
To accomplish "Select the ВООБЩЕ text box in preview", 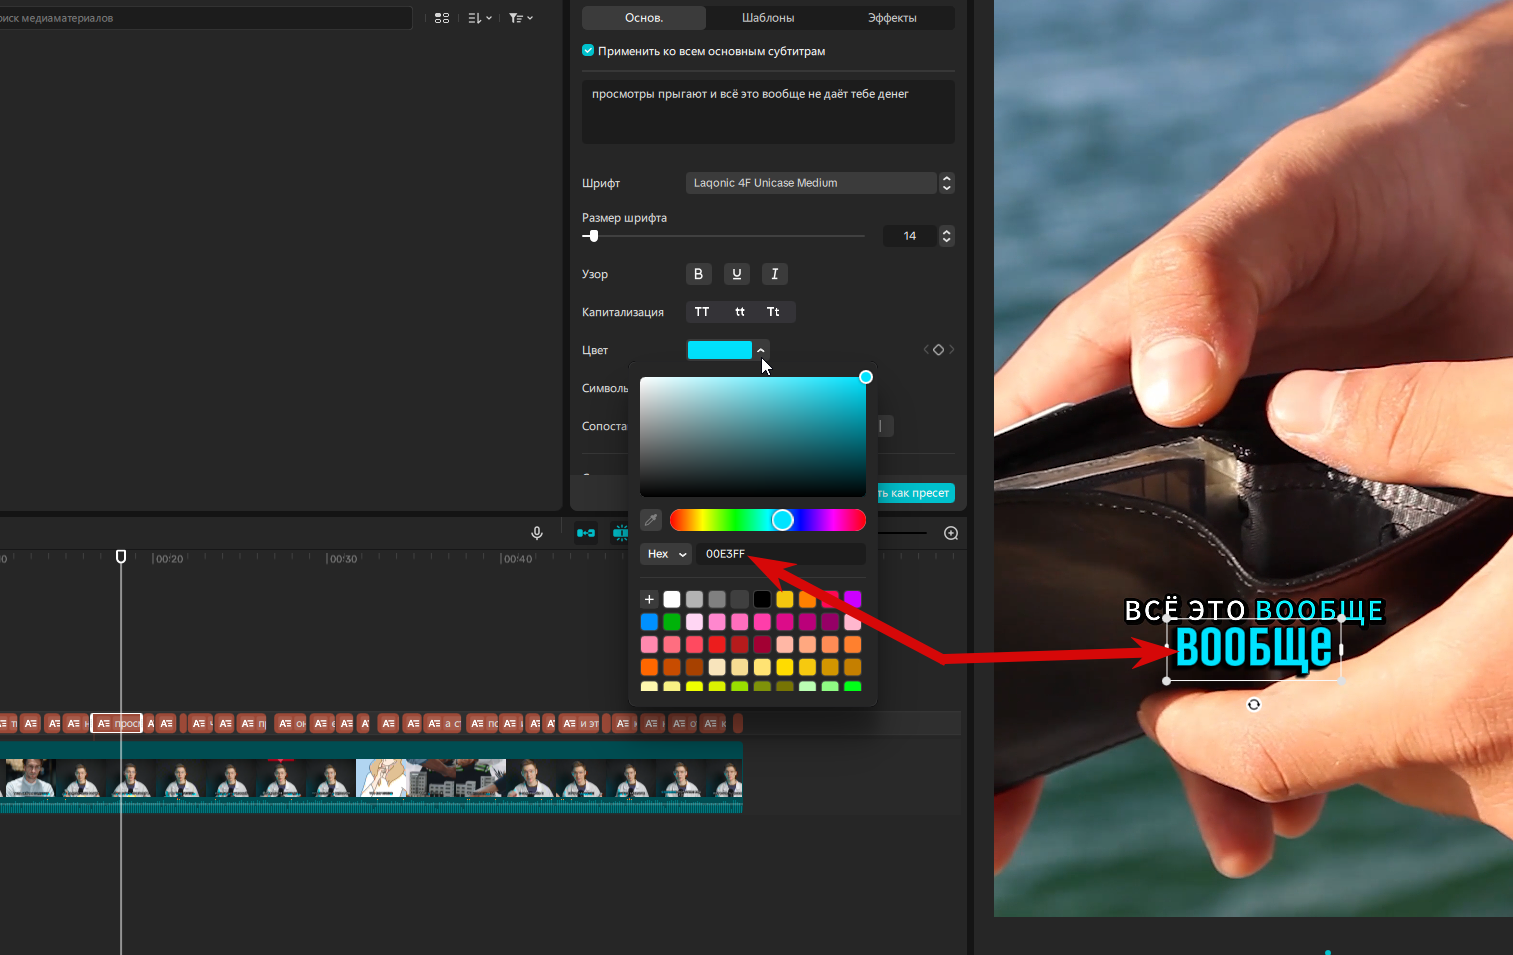I will pyautogui.click(x=1254, y=649).
